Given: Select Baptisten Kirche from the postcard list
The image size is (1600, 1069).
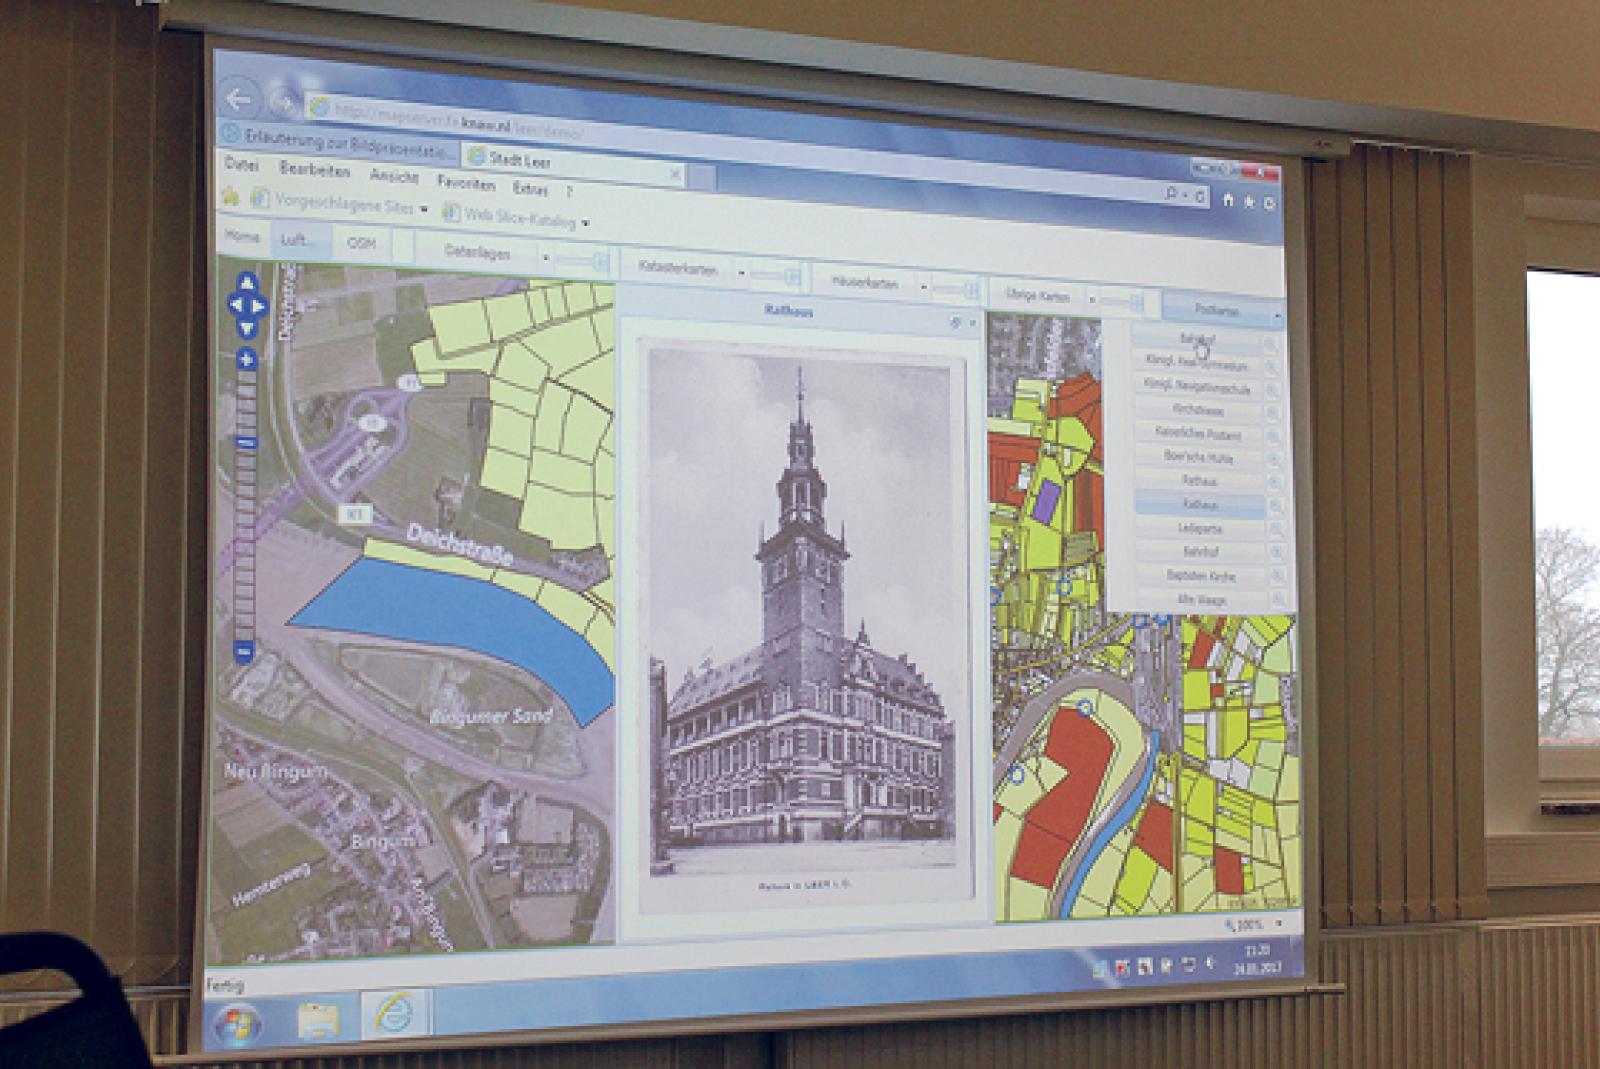Looking at the screenshot, I should coord(1200,576).
